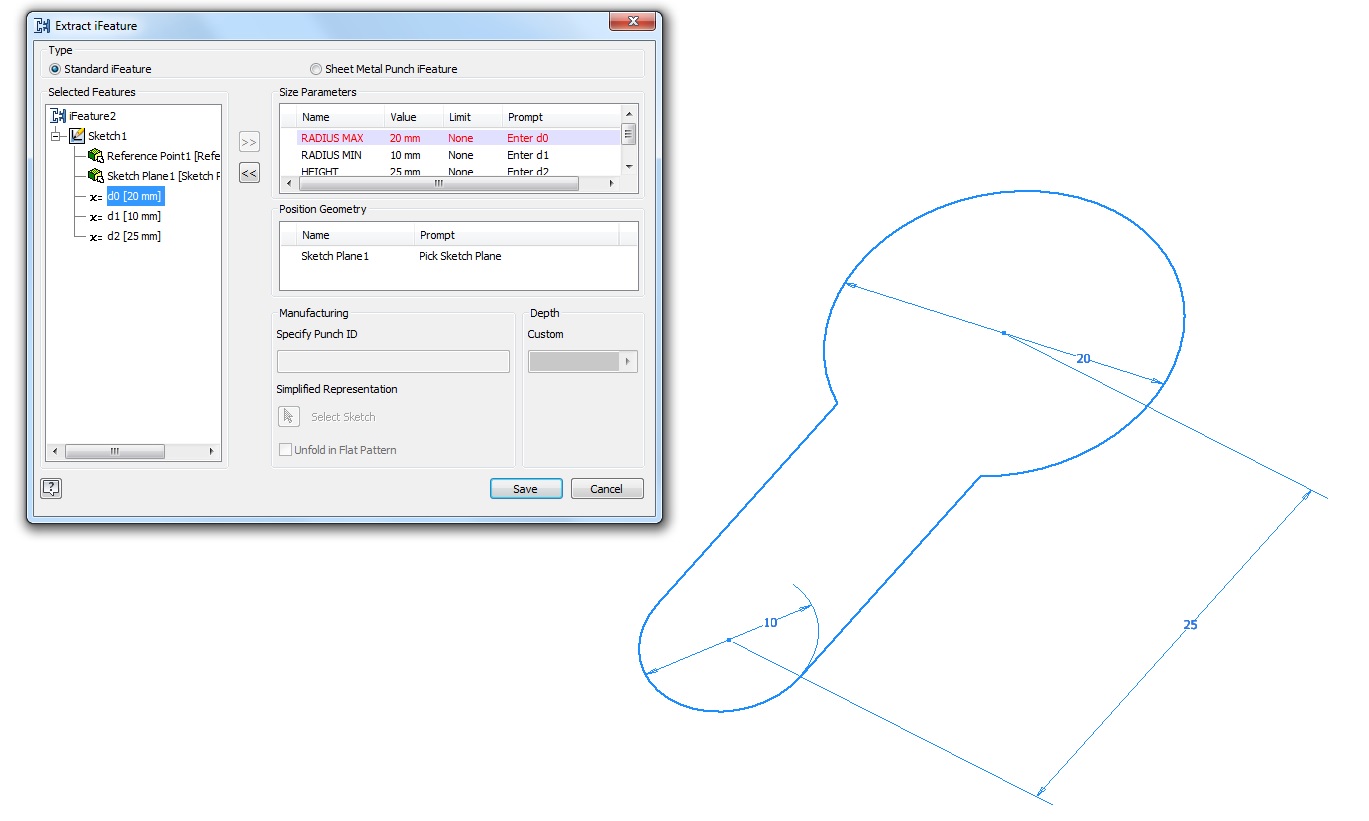The width and height of the screenshot is (1369, 821).
Task: Click the 20 dimension value in sketch
Action: coord(1083,358)
